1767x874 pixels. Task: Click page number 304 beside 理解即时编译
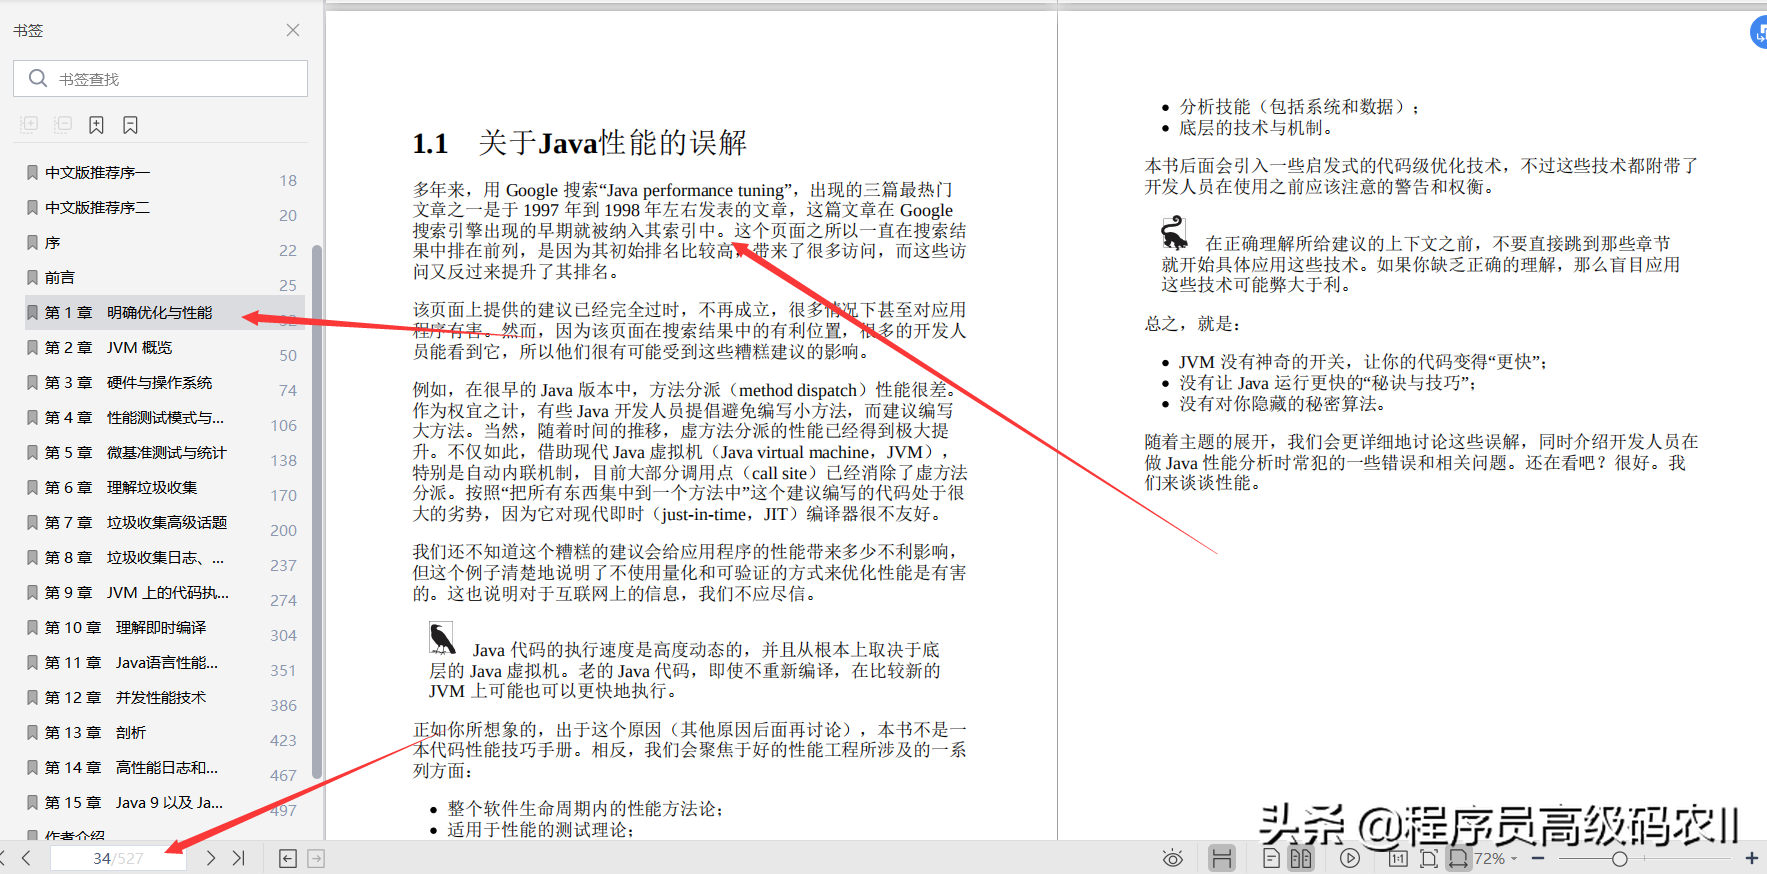pyautogui.click(x=284, y=636)
